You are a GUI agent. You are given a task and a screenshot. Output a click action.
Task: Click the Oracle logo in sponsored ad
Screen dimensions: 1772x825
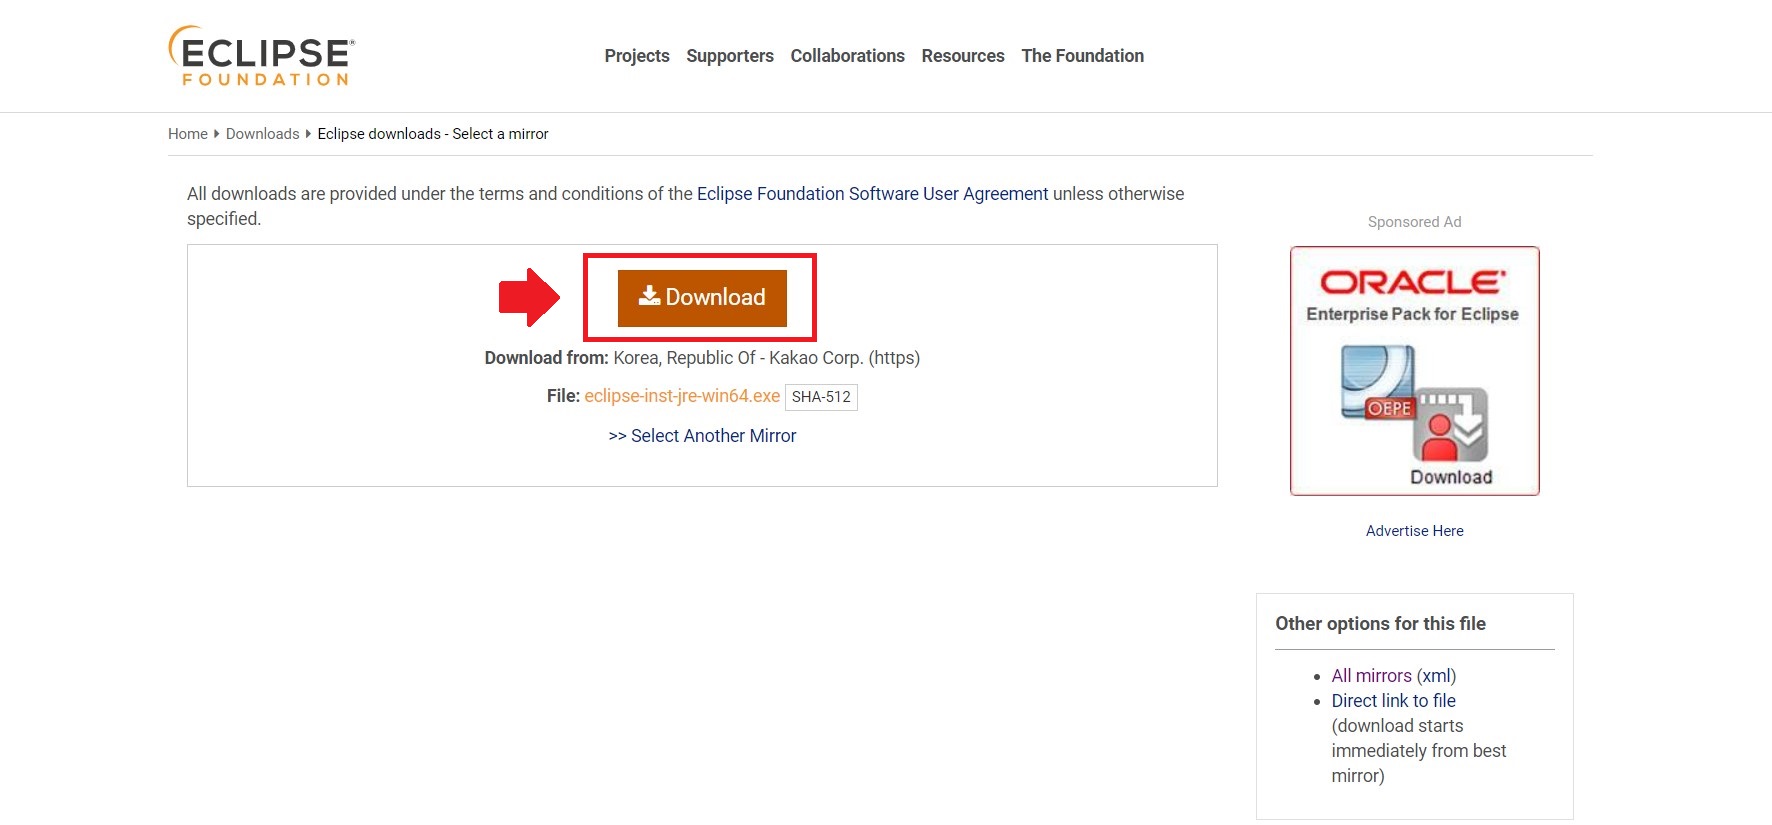coord(1412,283)
